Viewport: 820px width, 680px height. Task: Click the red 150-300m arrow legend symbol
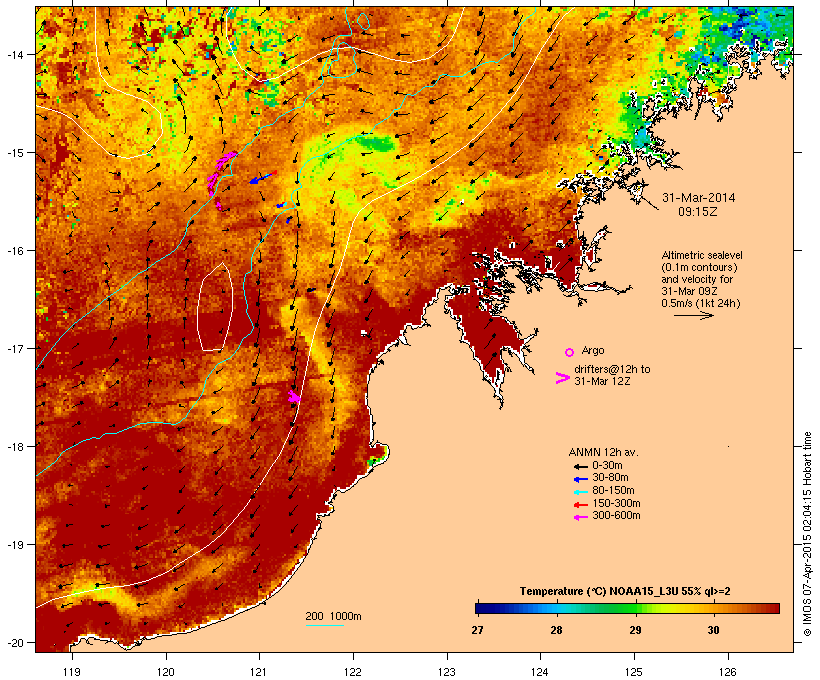click(580, 504)
